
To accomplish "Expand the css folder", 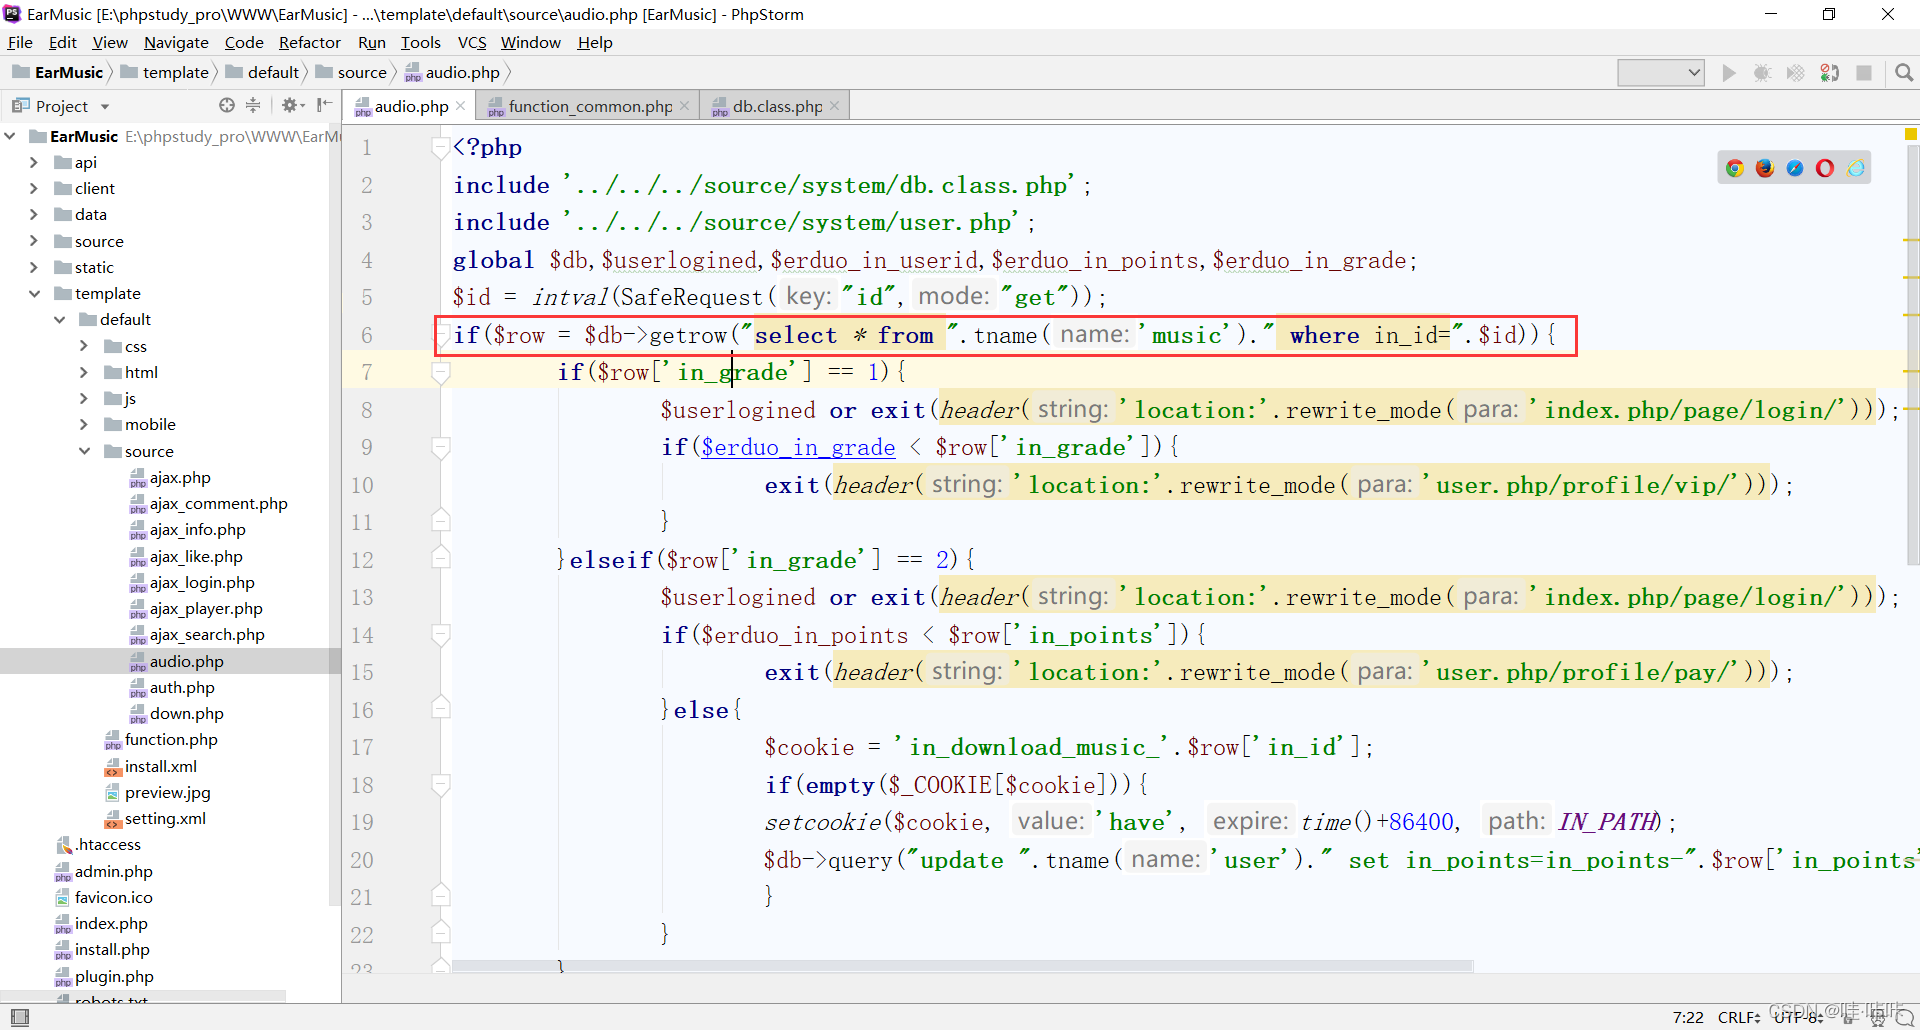I will [x=84, y=346].
